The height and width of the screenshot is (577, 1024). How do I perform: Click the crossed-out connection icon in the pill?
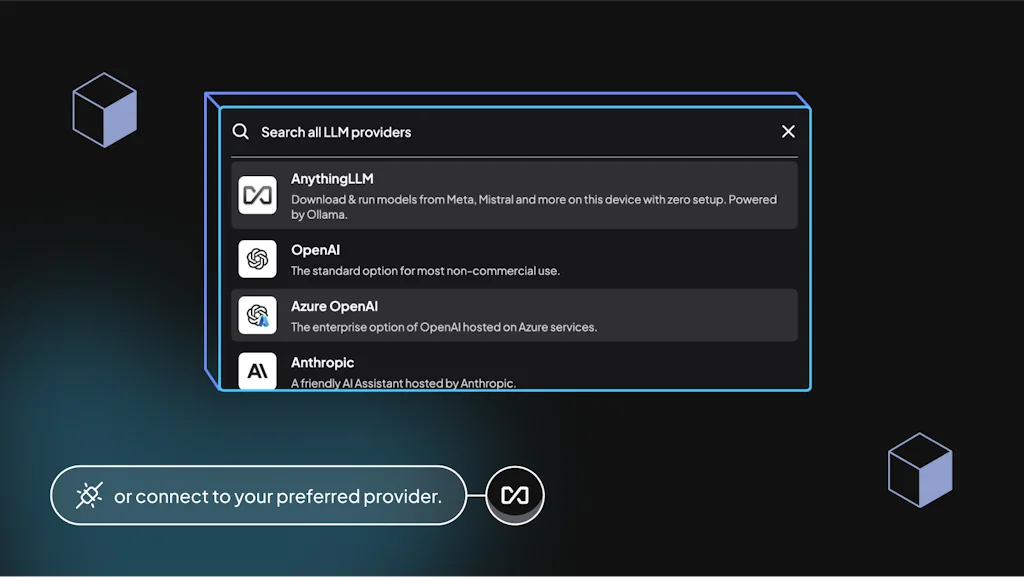[x=88, y=495]
